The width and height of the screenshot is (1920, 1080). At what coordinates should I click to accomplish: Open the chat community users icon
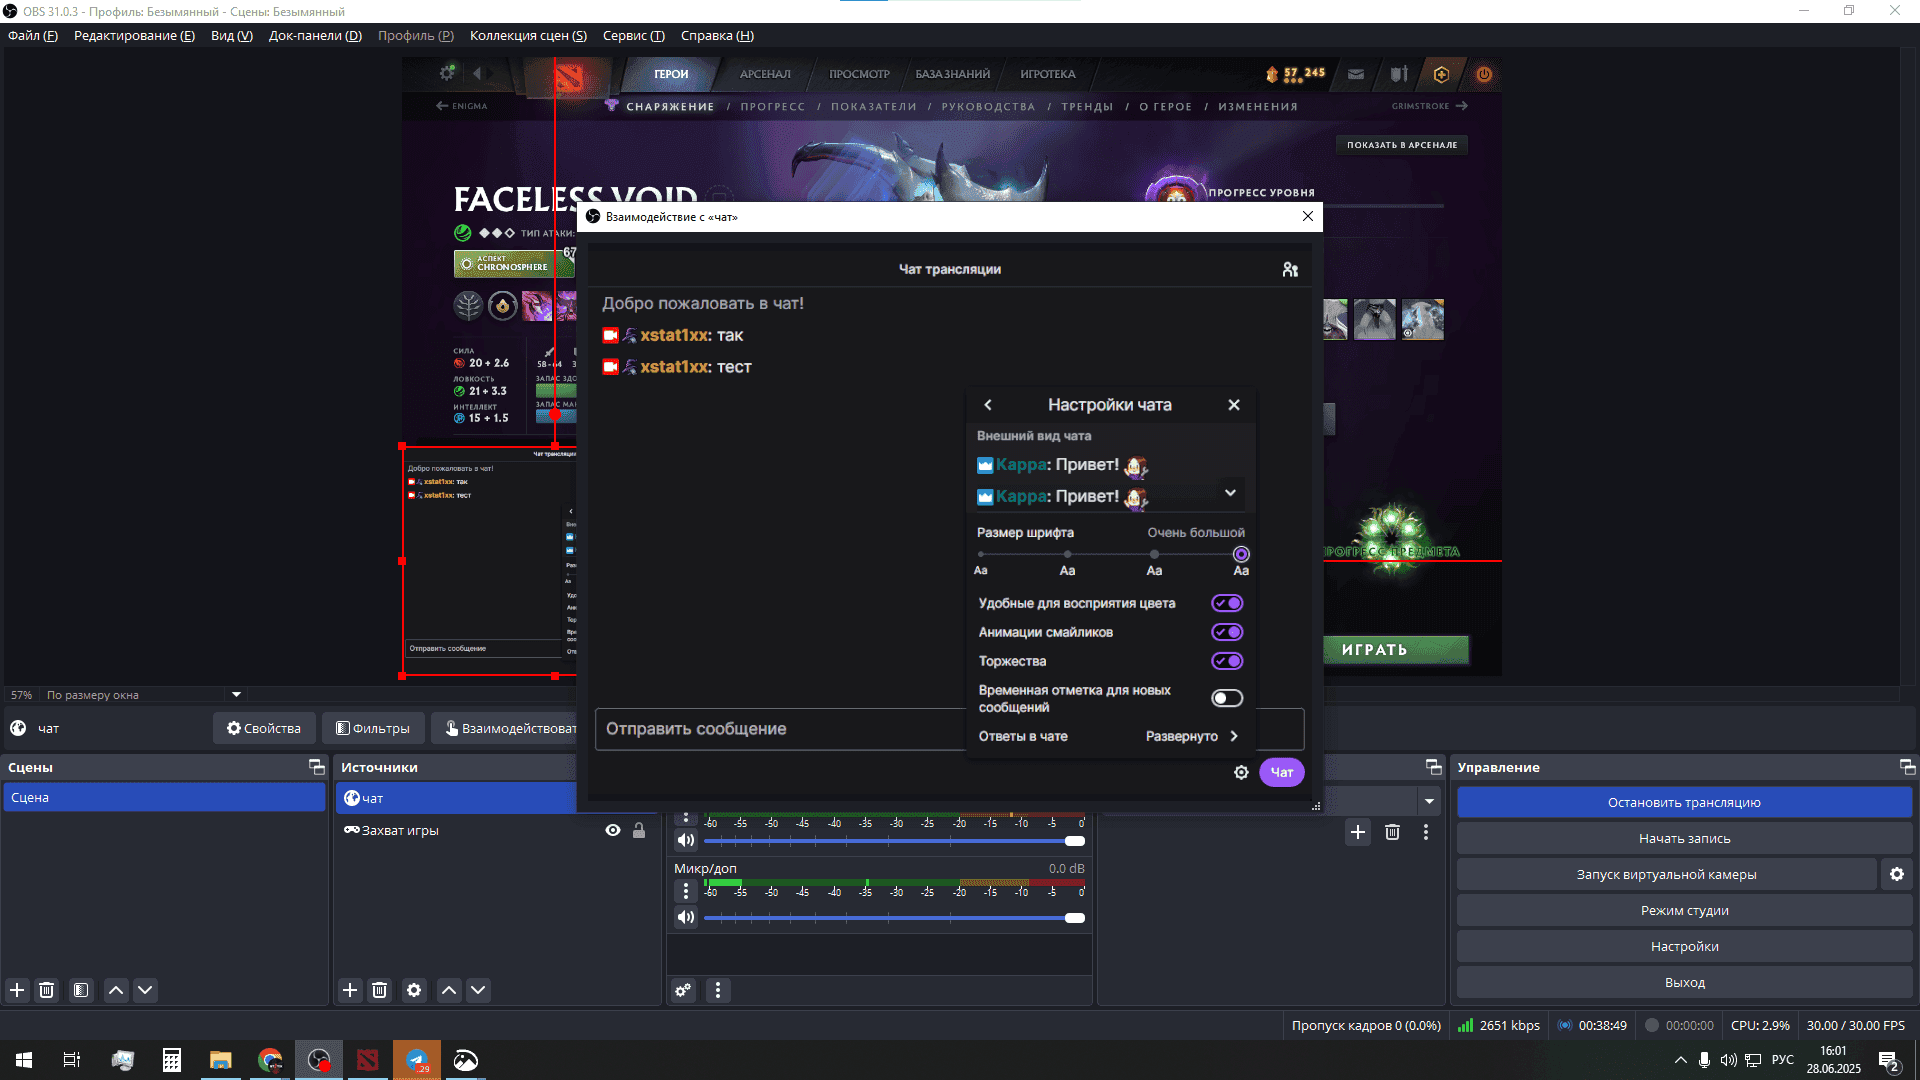coord(1290,269)
